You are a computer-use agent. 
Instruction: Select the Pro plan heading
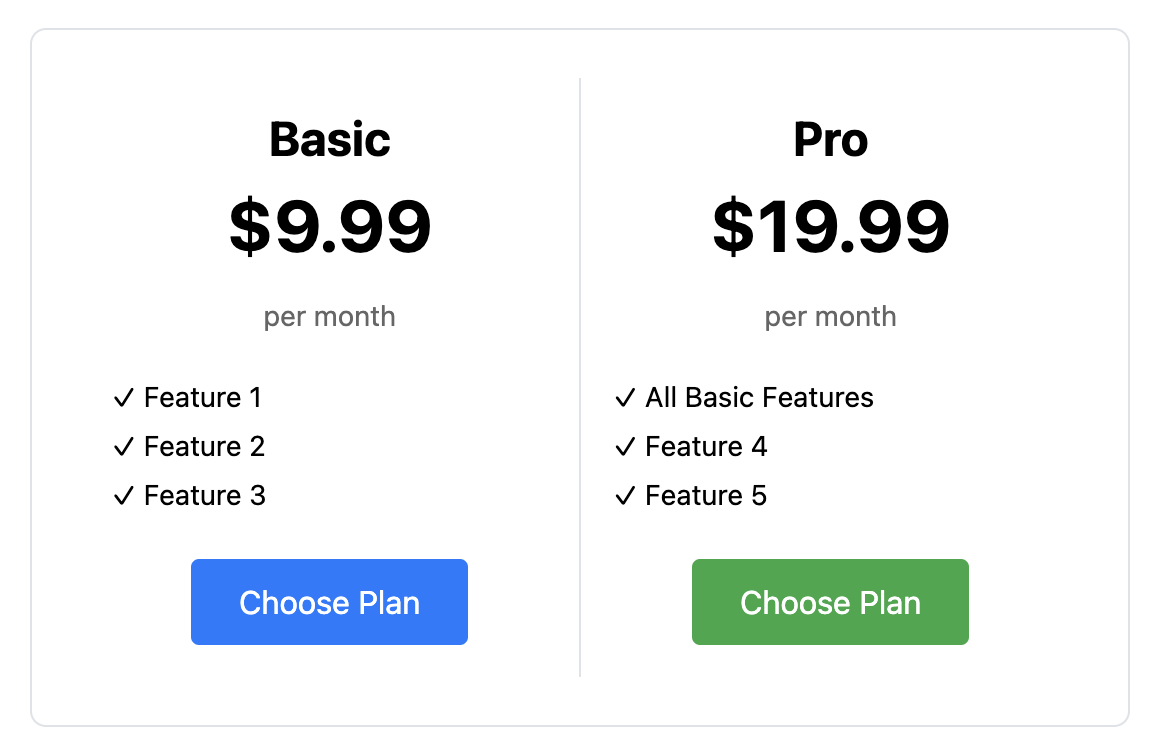point(830,140)
